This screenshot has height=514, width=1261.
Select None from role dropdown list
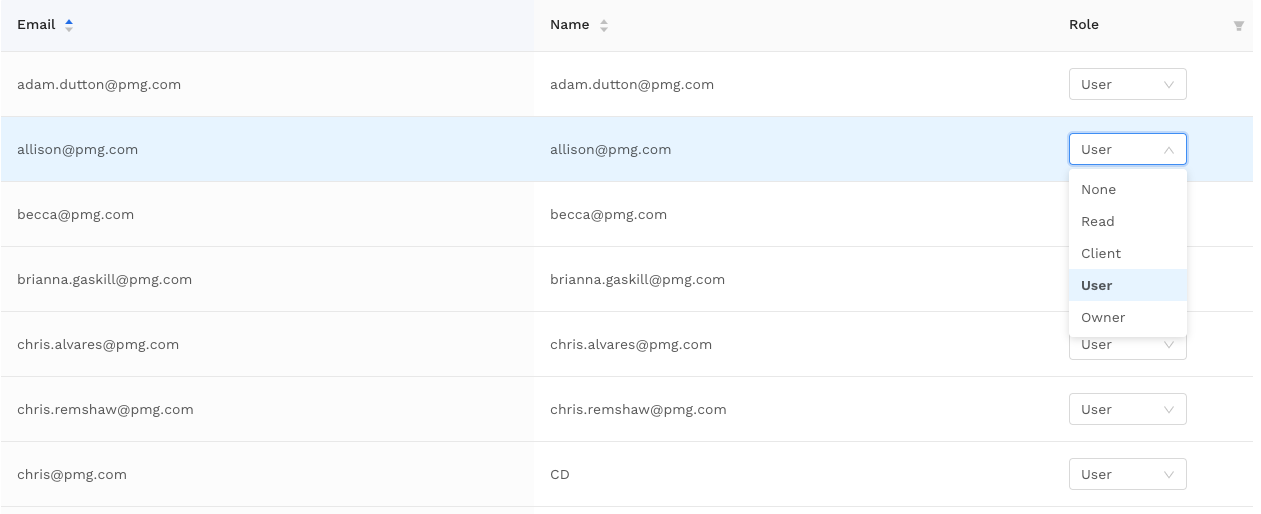(x=1098, y=189)
